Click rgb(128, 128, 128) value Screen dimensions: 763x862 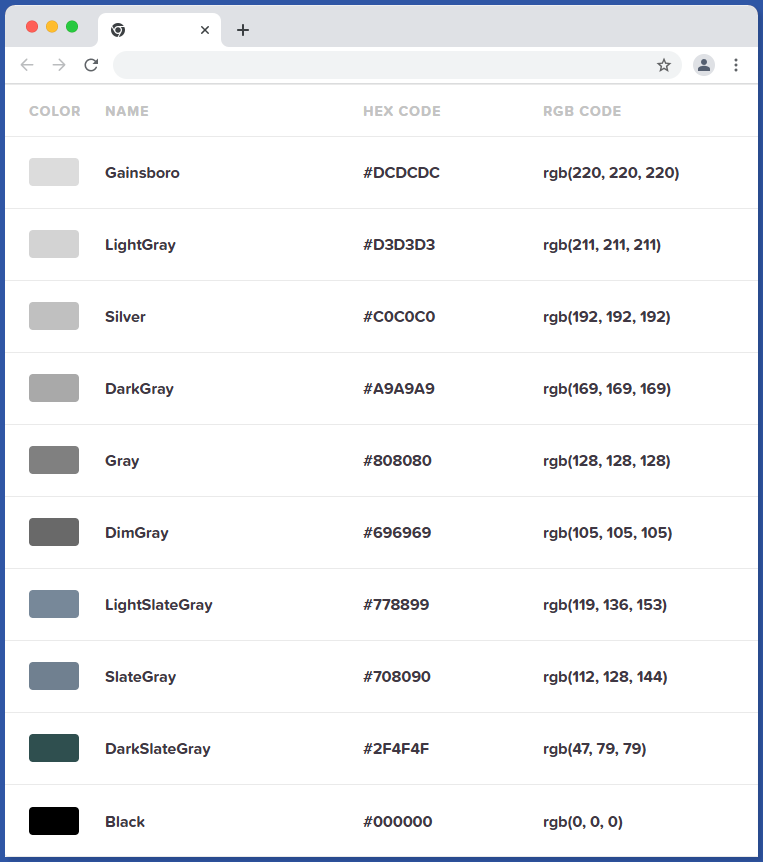[607, 461]
